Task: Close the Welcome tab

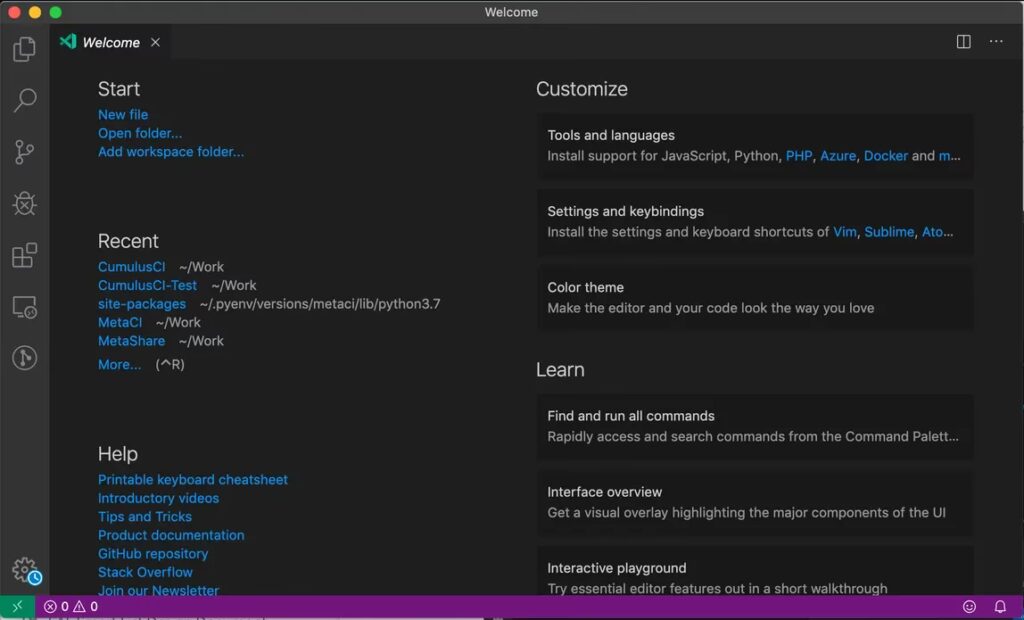Action: (155, 42)
